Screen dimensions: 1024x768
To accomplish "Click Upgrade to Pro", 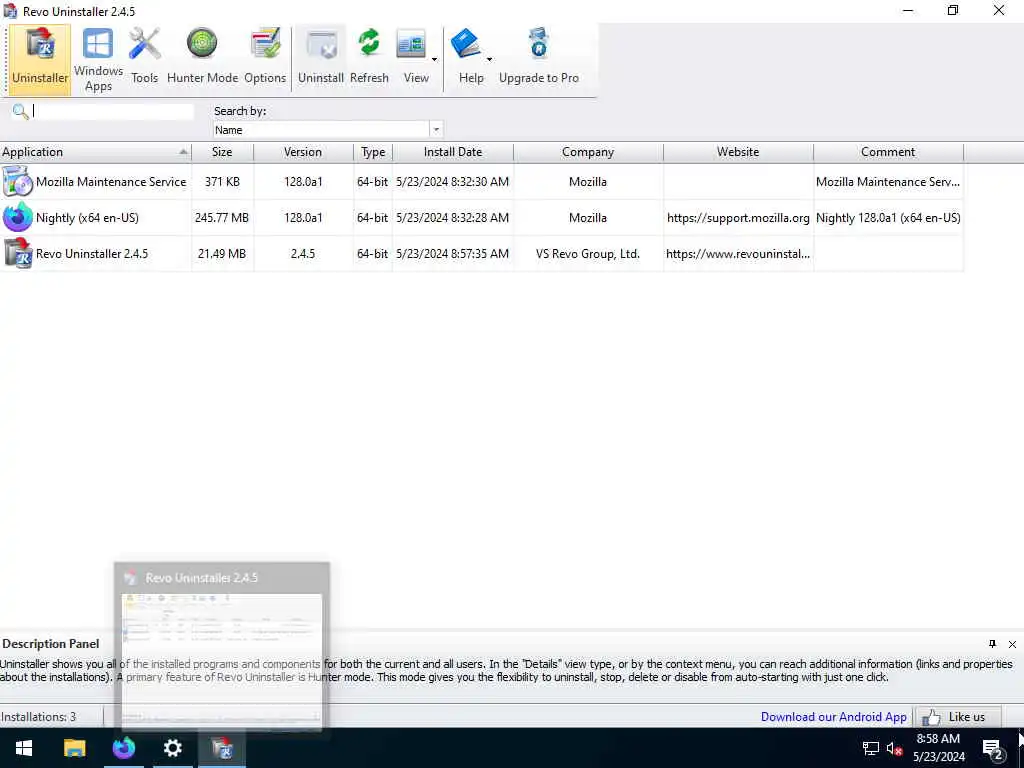I will [539, 57].
